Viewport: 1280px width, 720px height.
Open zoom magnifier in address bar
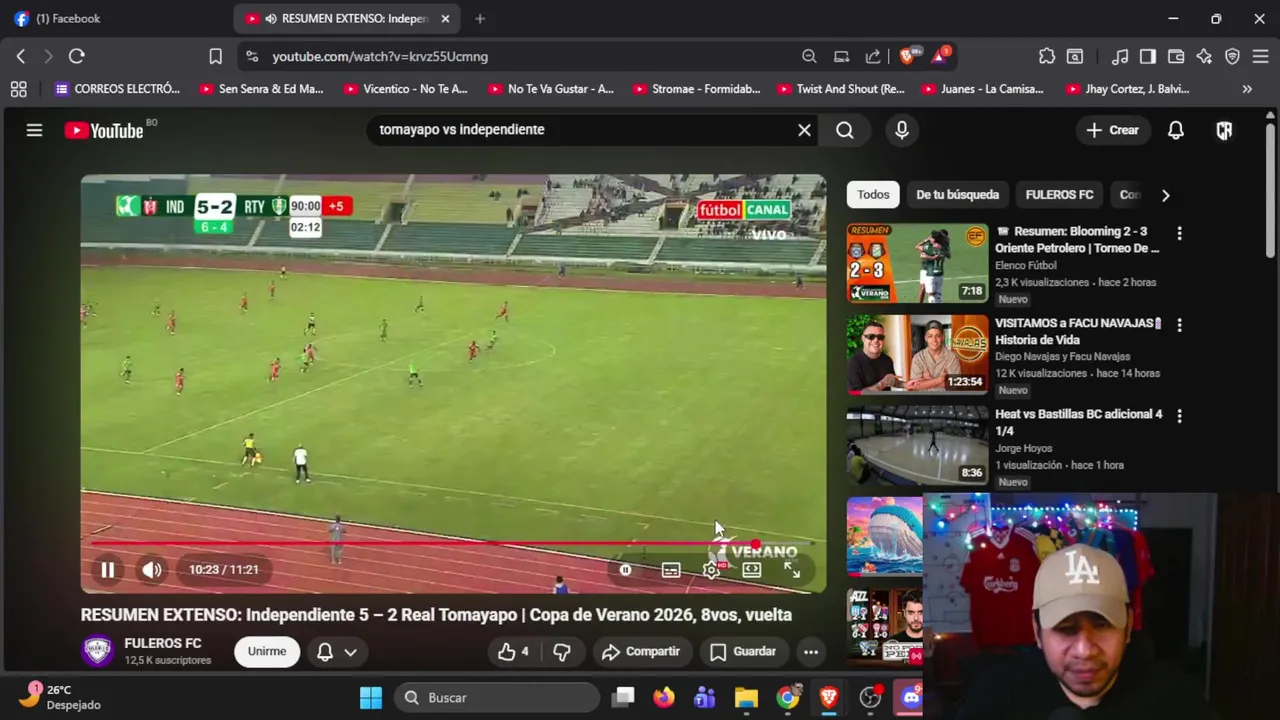(x=809, y=57)
